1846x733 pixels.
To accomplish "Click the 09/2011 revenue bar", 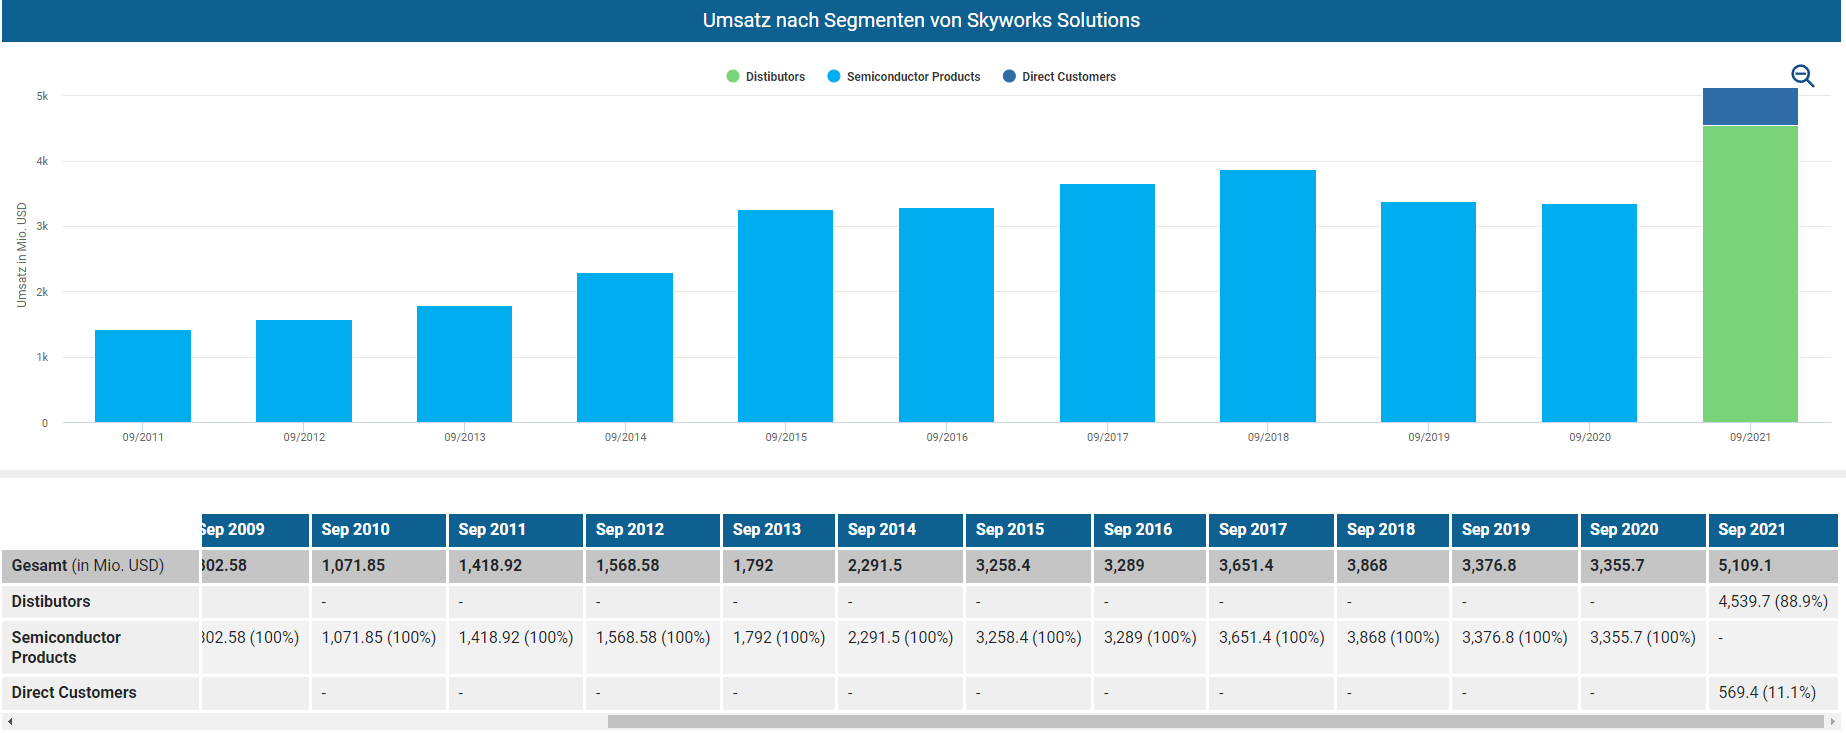I will [143, 376].
